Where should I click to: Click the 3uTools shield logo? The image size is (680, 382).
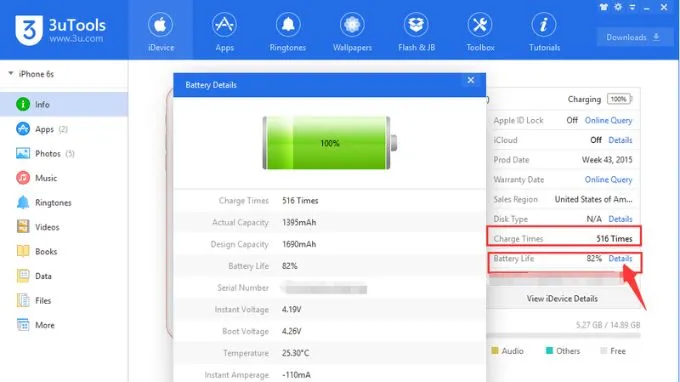click(29, 30)
